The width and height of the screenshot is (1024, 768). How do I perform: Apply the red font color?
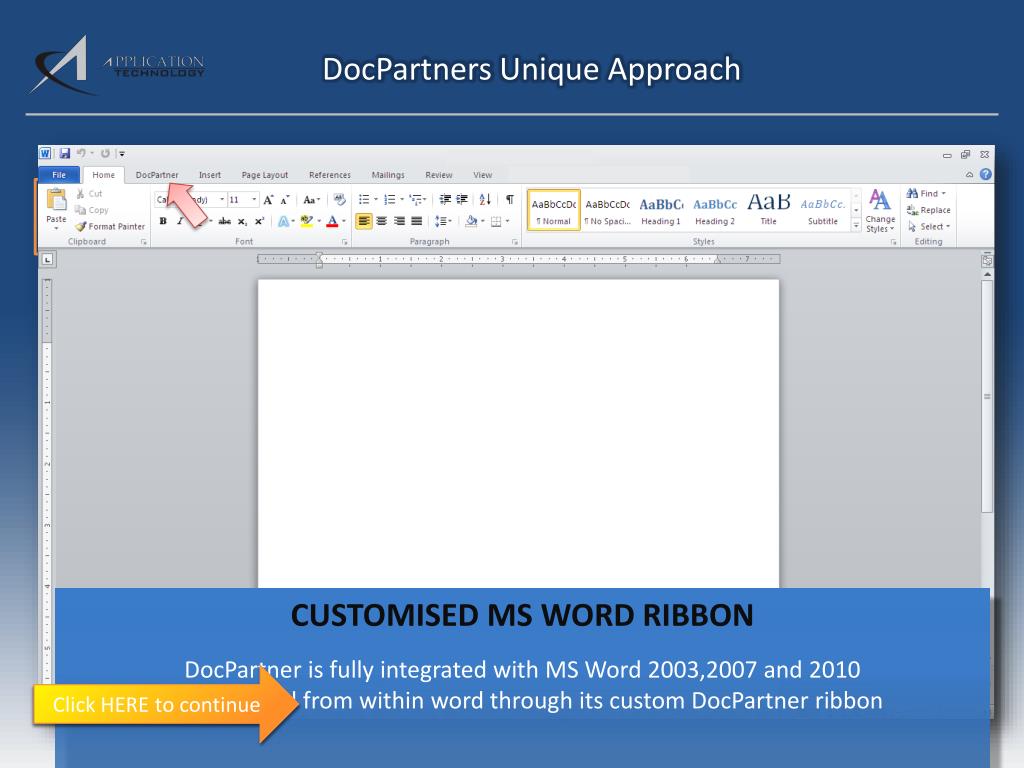coord(332,221)
